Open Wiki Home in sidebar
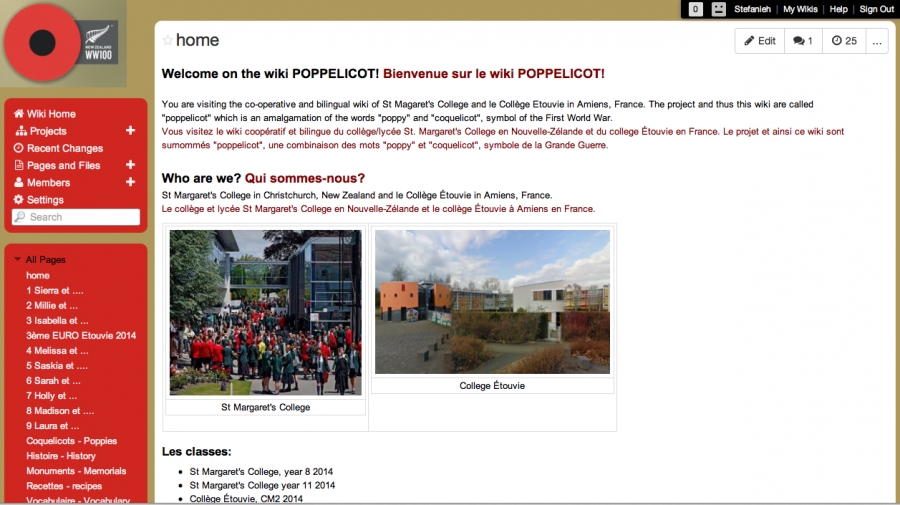The width and height of the screenshot is (900, 505). coord(51,114)
